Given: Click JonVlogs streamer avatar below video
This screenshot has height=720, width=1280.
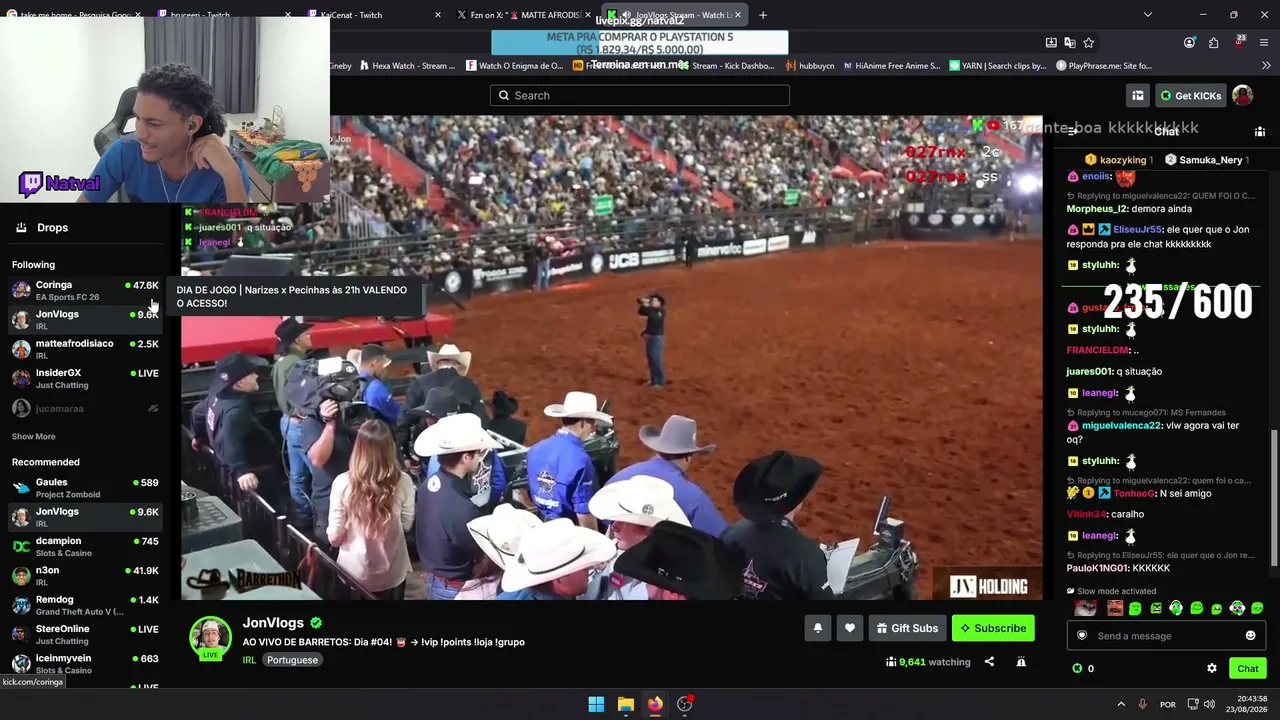Looking at the screenshot, I should click(x=211, y=638).
